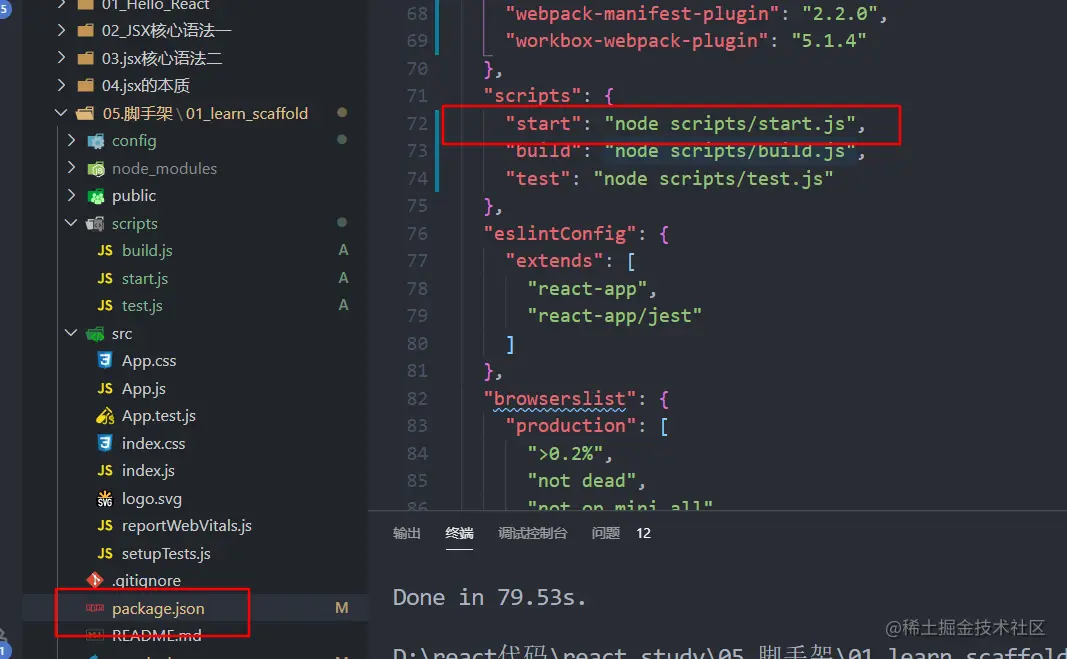Open setupTests.js file
1067x659 pixels.
click(x=166, y=554)
